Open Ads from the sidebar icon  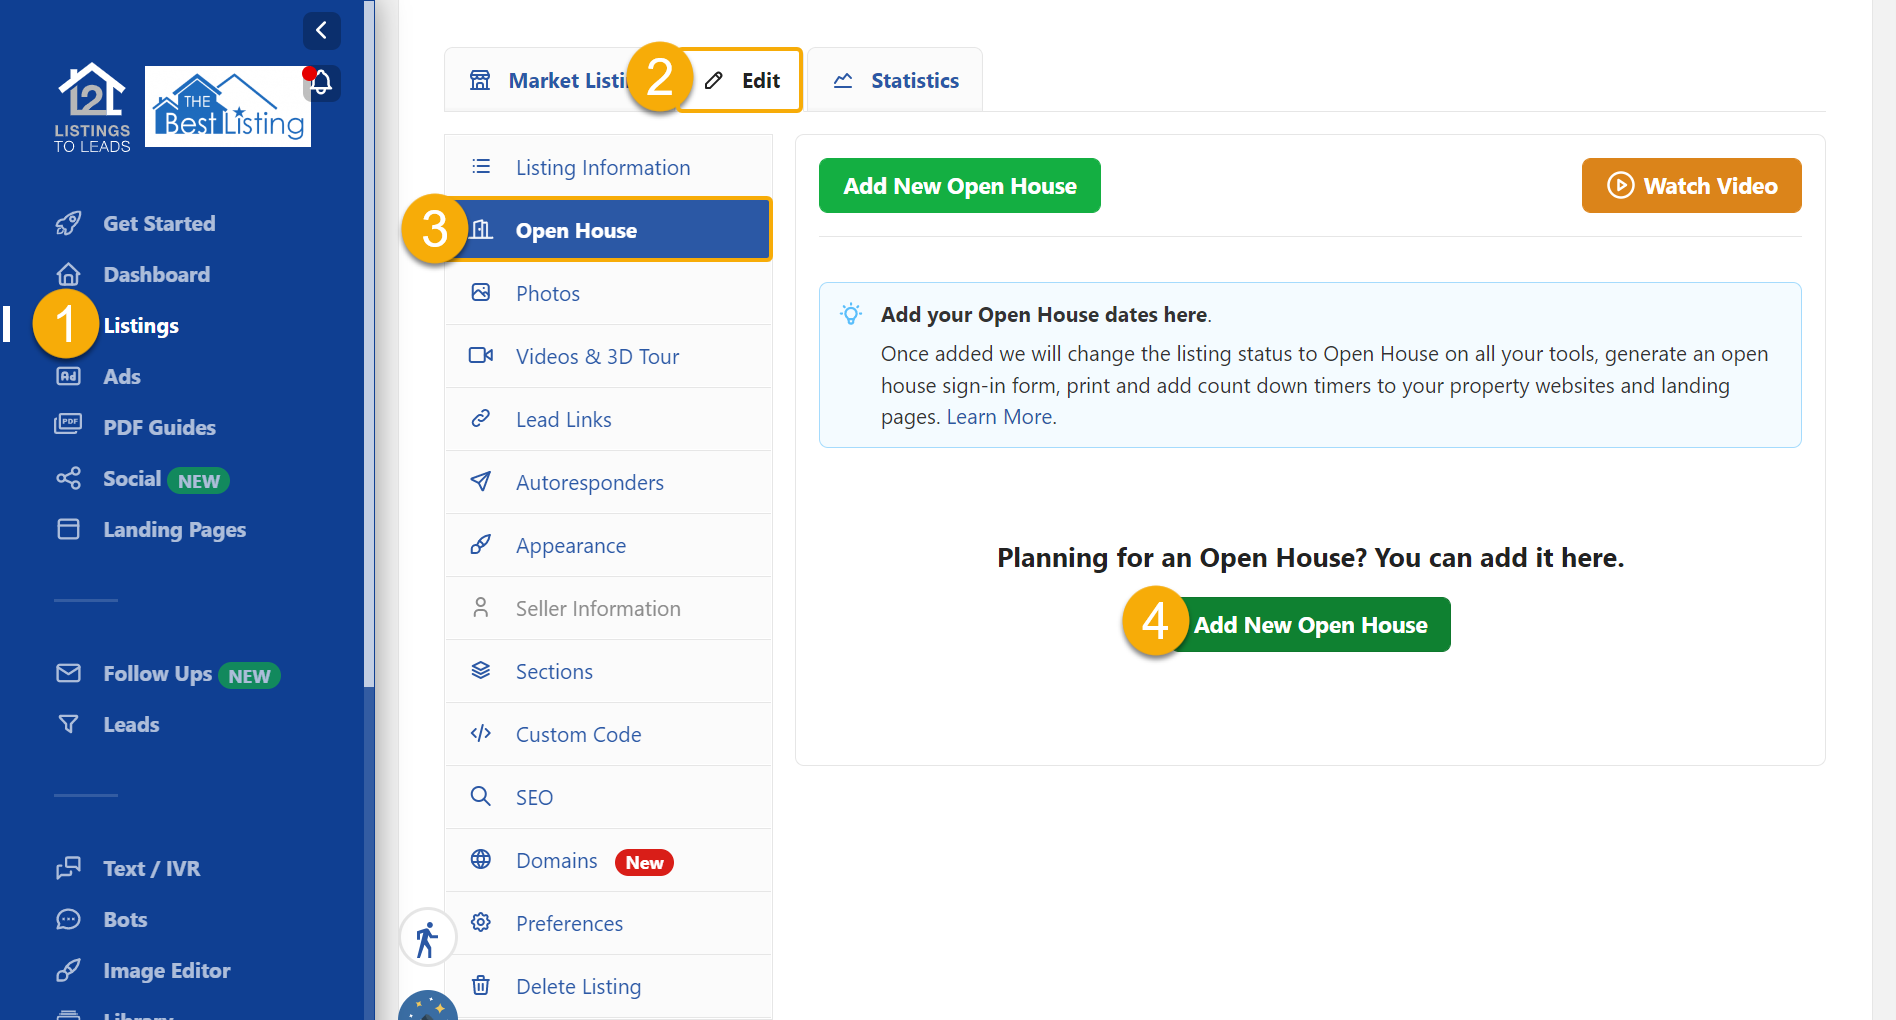68,376
